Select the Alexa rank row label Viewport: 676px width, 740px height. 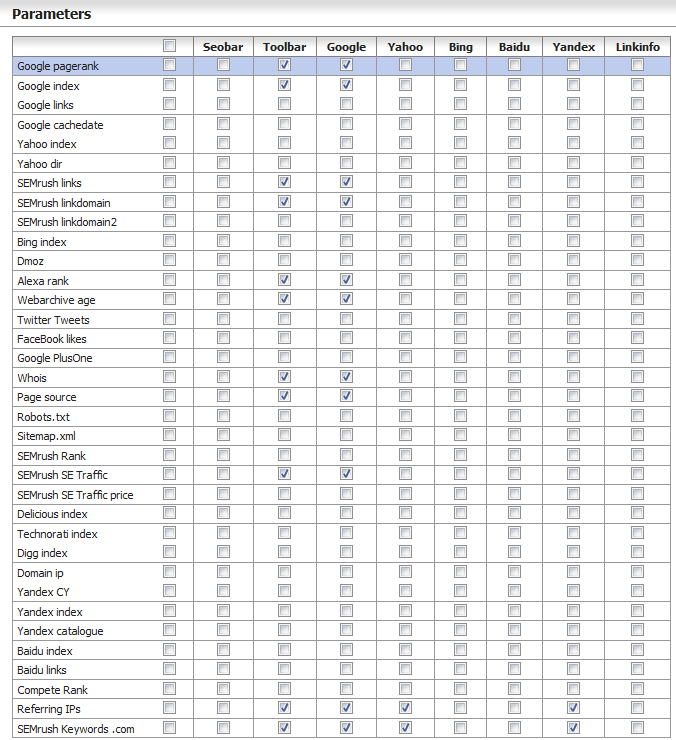click(43, 281)
